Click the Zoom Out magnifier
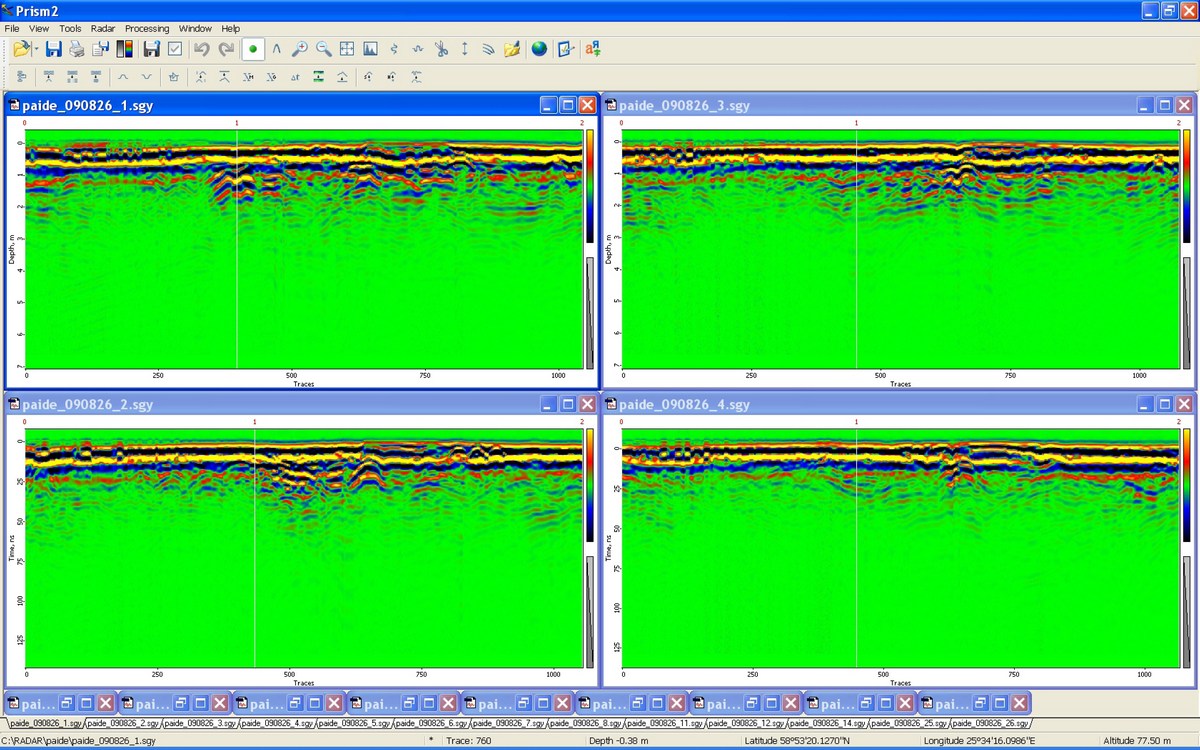Viewport: 1200px width, 750px height. coord(323,49)
